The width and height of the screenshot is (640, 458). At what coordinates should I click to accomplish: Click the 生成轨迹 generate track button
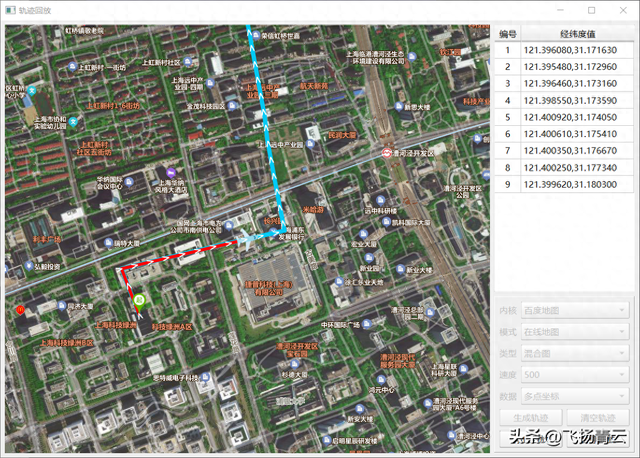pos(531,418)
